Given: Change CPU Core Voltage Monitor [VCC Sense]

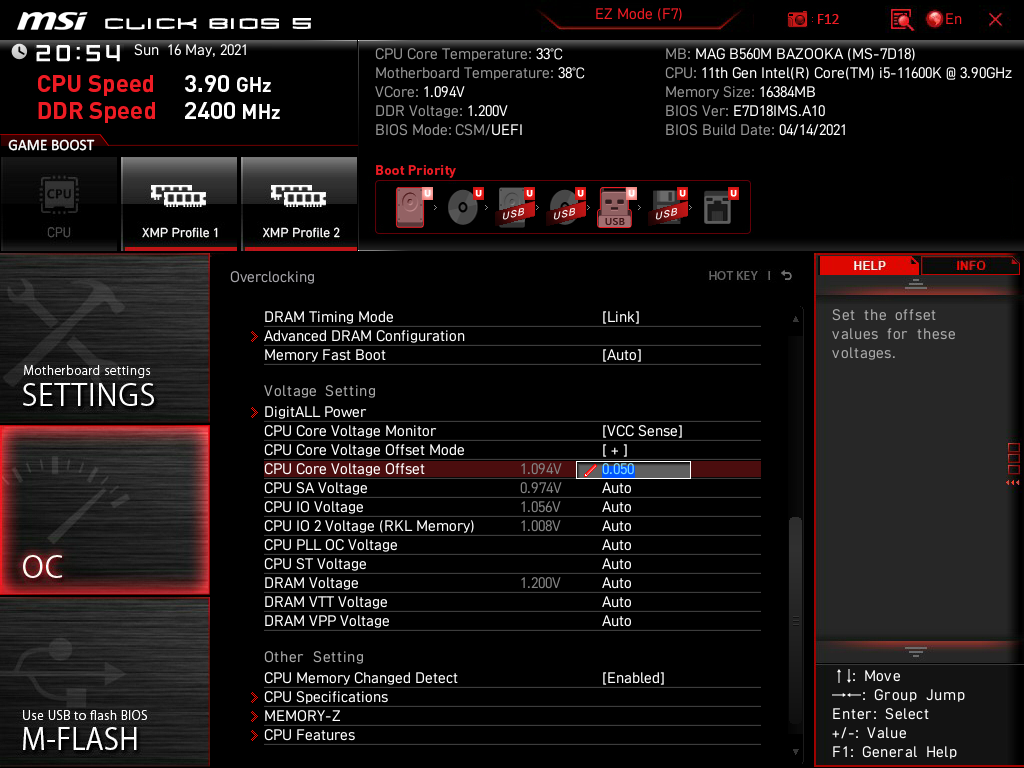Looking at the screenshot, I should pos(642,431).
